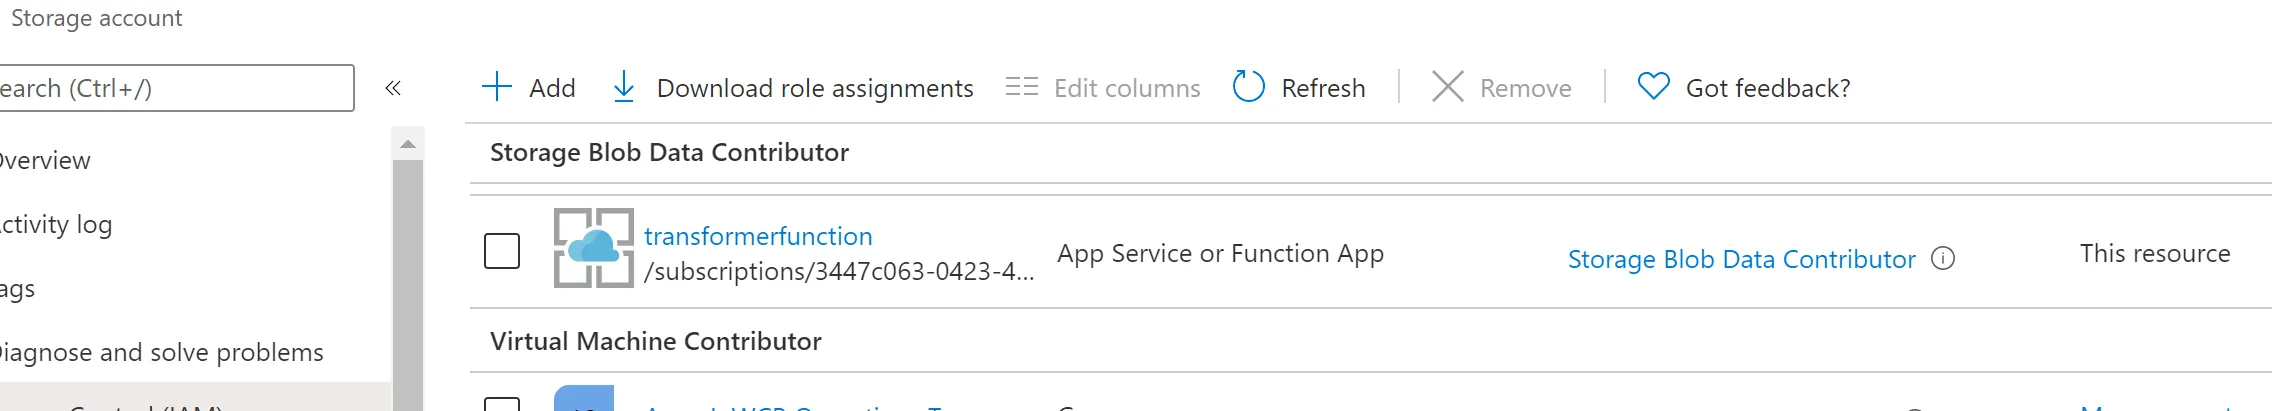This screenshot has width=2272, height=411.
Task: Open Storage Blob Data Contributor role link
Action: click(1741, 259)
